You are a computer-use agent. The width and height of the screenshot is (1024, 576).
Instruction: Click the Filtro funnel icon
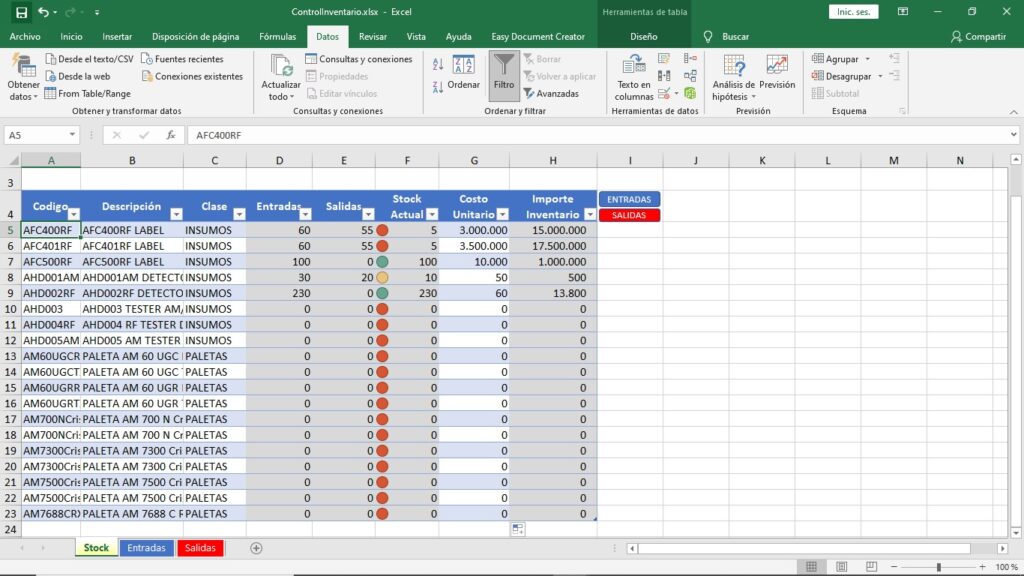(504, 72)
